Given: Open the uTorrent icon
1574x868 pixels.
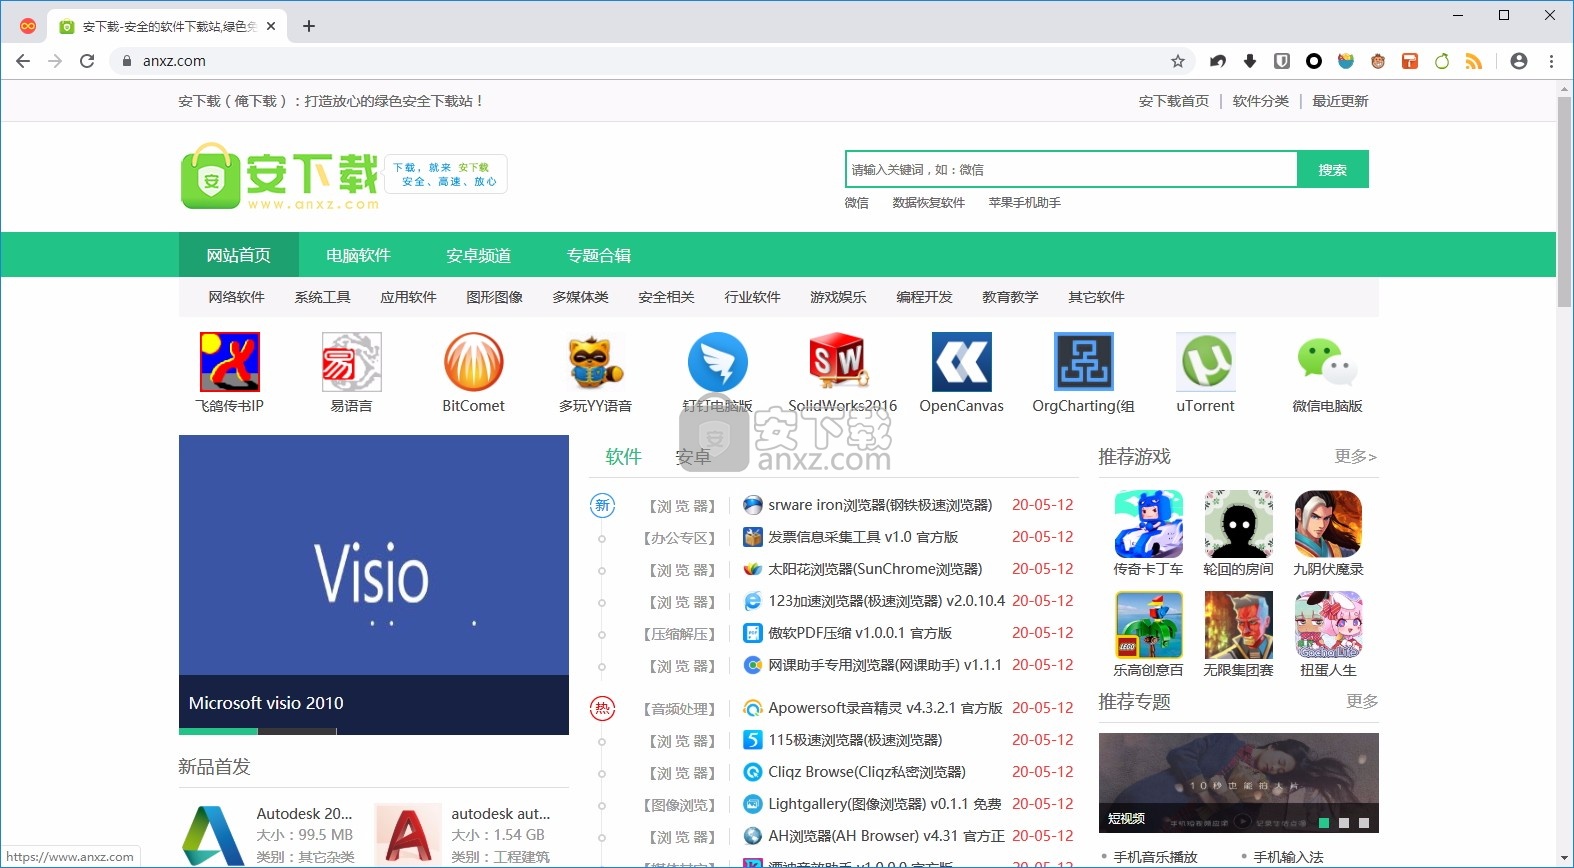Looking at the screenshot, I should 1206,362.
